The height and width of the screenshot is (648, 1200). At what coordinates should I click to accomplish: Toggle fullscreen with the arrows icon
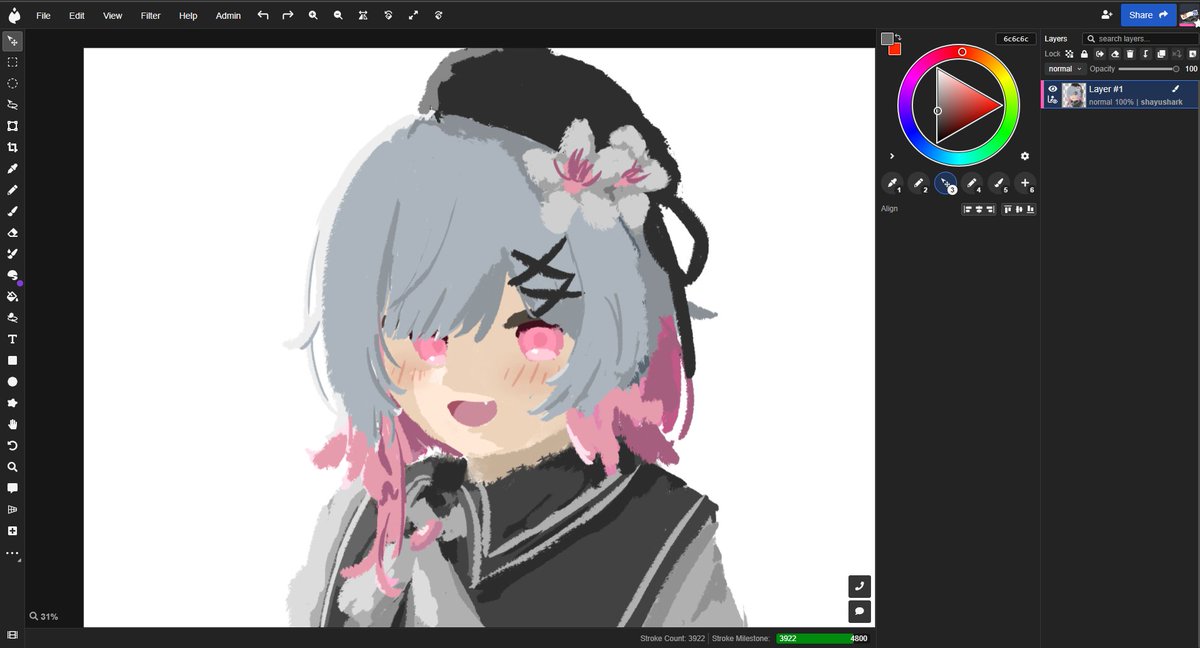point(413,15)
